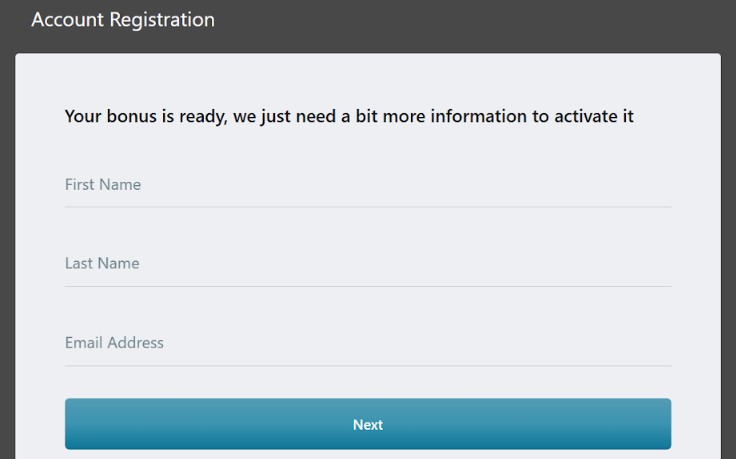Click the First Name input field

[368, 185]
